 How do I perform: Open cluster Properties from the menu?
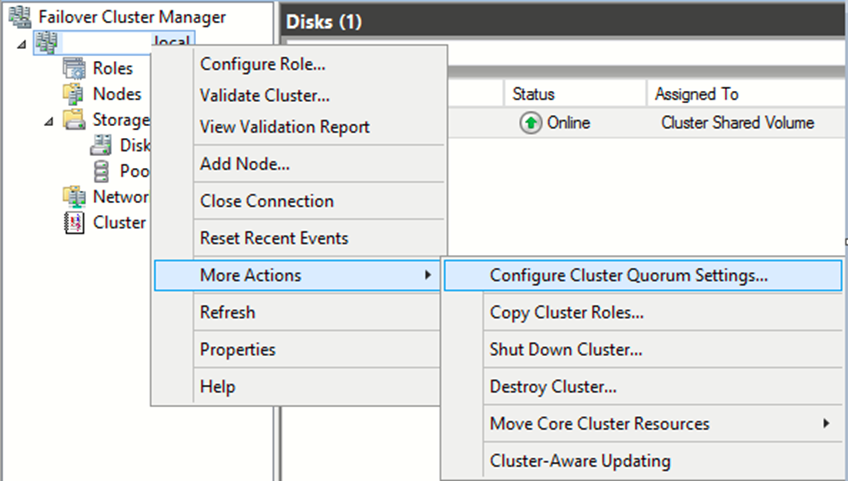pos(237,350)
